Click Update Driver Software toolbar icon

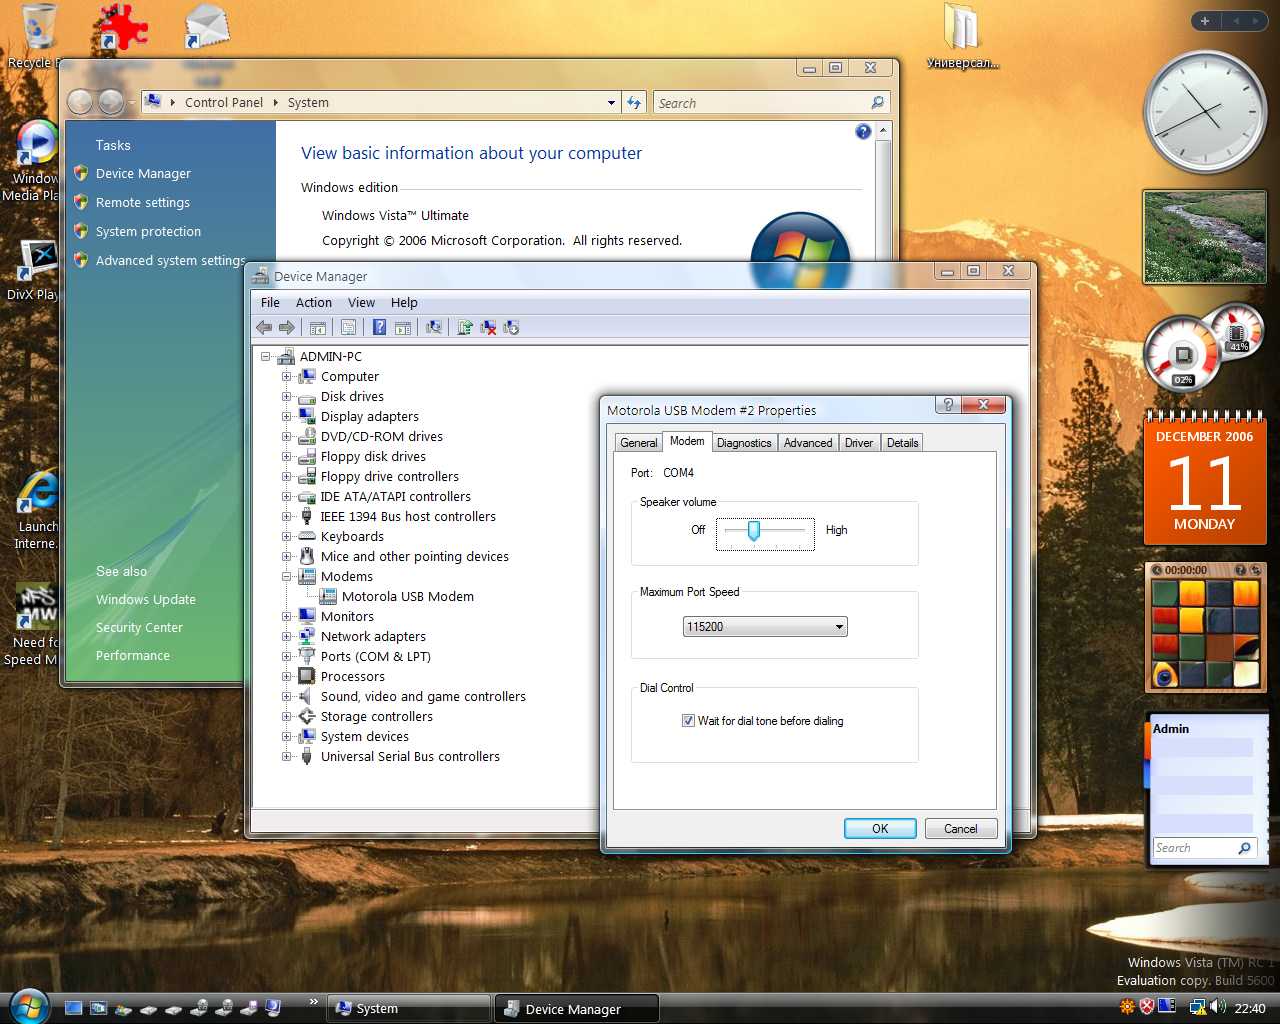tap(465, 327)
